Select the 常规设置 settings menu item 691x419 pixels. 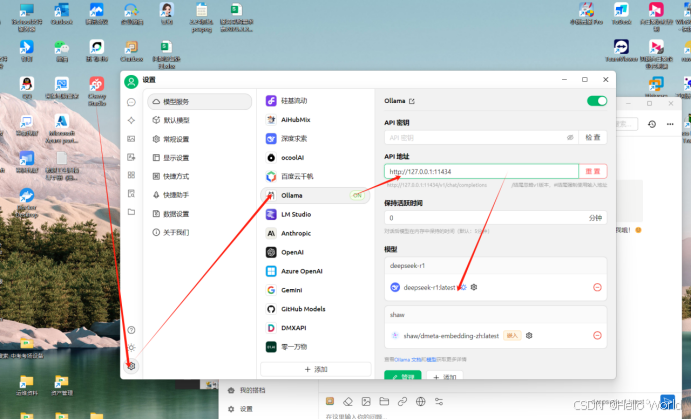click(x=200, y=139)
